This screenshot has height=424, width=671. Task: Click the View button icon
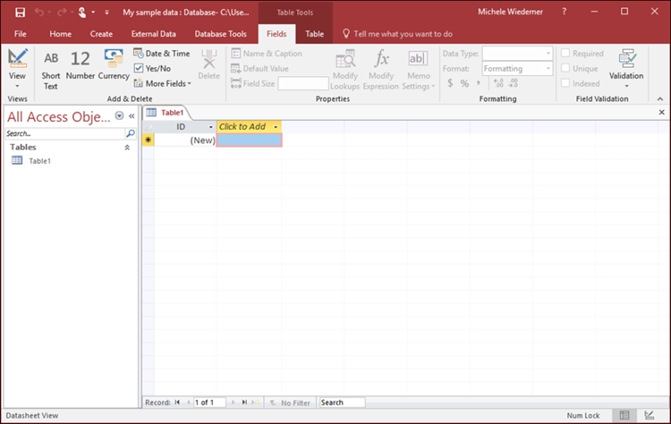[x=18, y=59]
